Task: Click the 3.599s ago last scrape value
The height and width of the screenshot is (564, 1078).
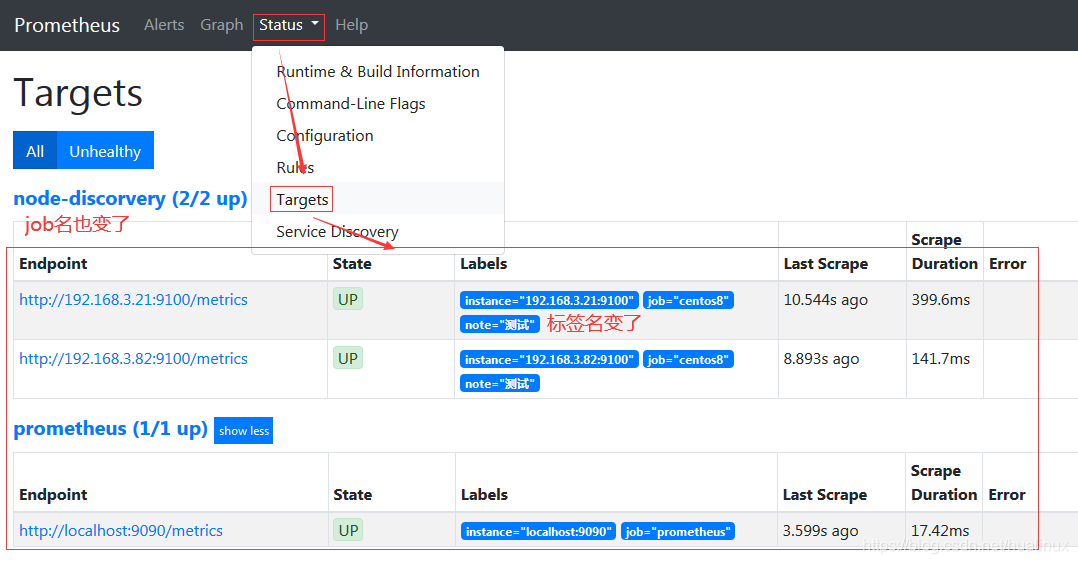Action: (821, 531)
